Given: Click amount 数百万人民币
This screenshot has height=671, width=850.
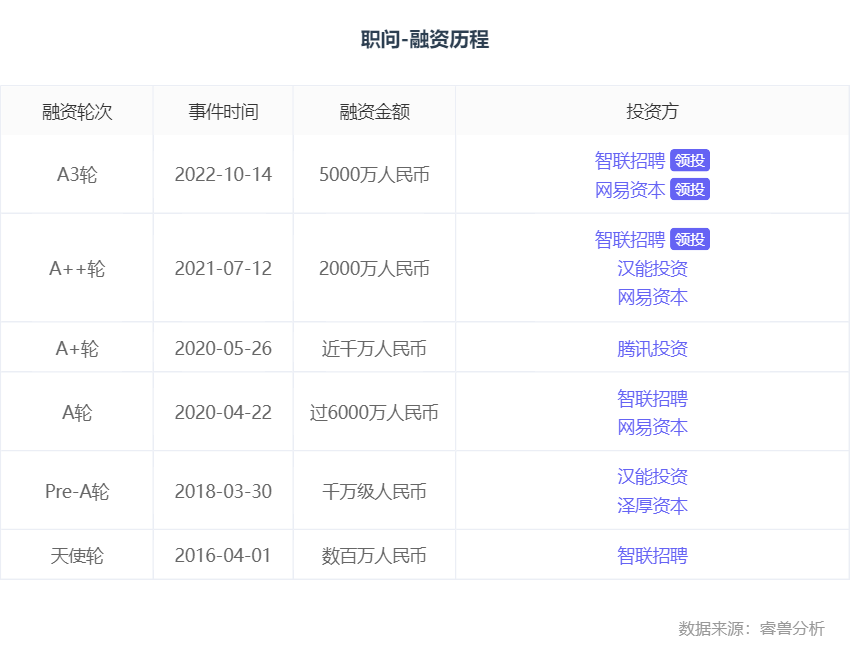Looking at the screenshot, I should [x=375, y=556].
